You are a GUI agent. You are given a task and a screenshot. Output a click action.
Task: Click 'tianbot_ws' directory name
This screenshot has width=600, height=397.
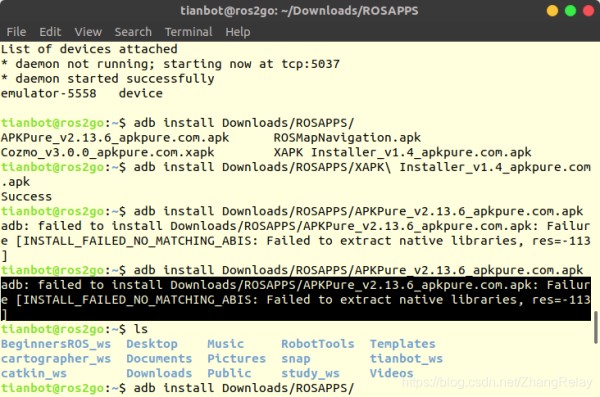[x=406, y=359]
